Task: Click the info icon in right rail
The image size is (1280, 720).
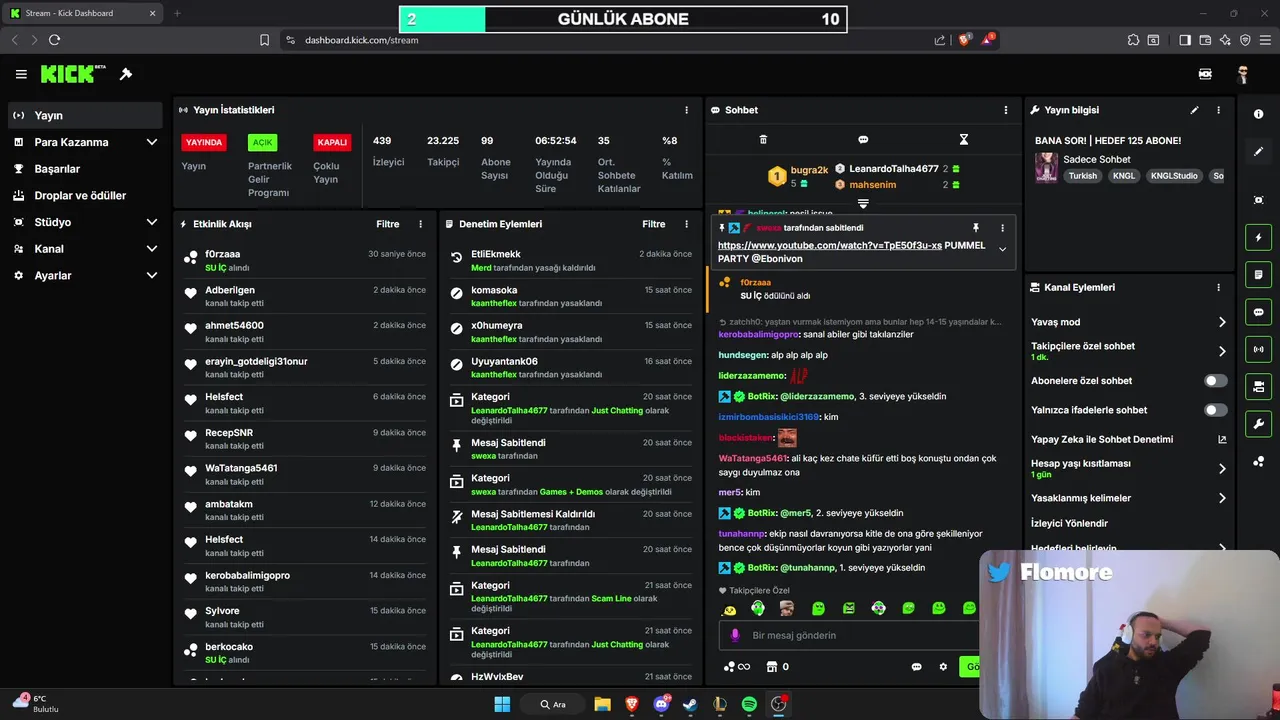Action: pos(1258,114)
